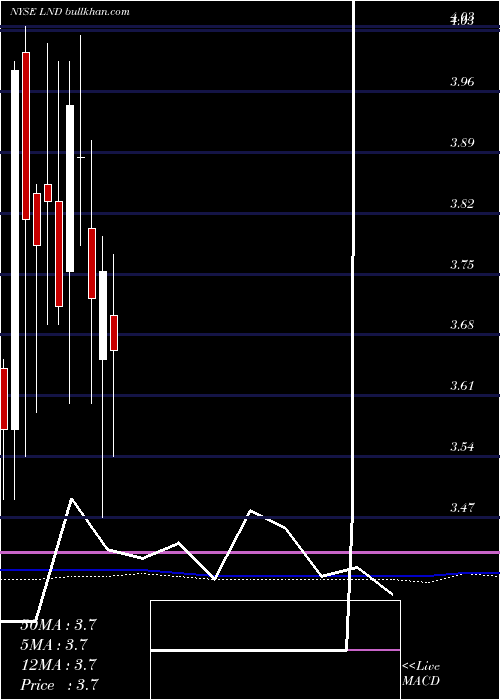Click the 3.89 price axis label
Image resolution: width=500 pixels, height=700 pixels.
(462, 143)
